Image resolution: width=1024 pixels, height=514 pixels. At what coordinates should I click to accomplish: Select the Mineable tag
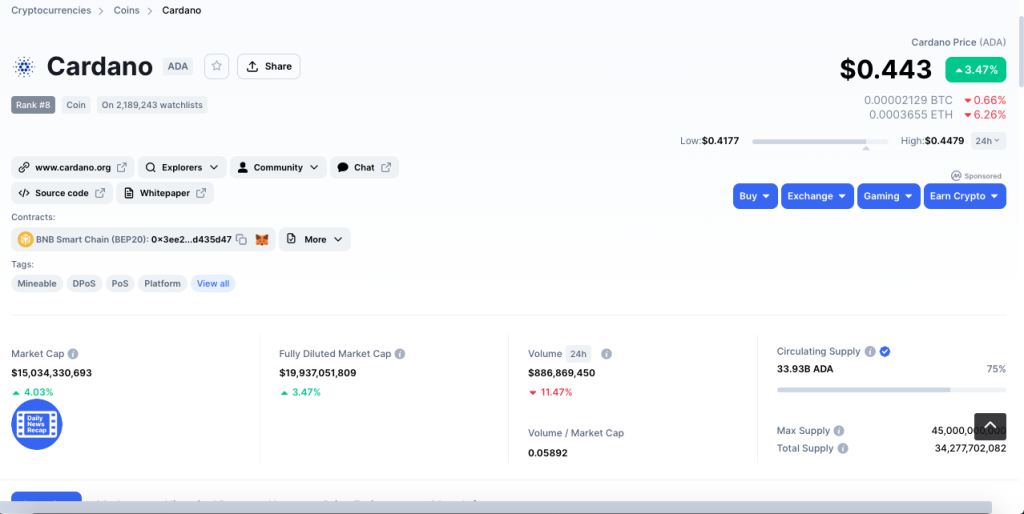coord(37,283)
